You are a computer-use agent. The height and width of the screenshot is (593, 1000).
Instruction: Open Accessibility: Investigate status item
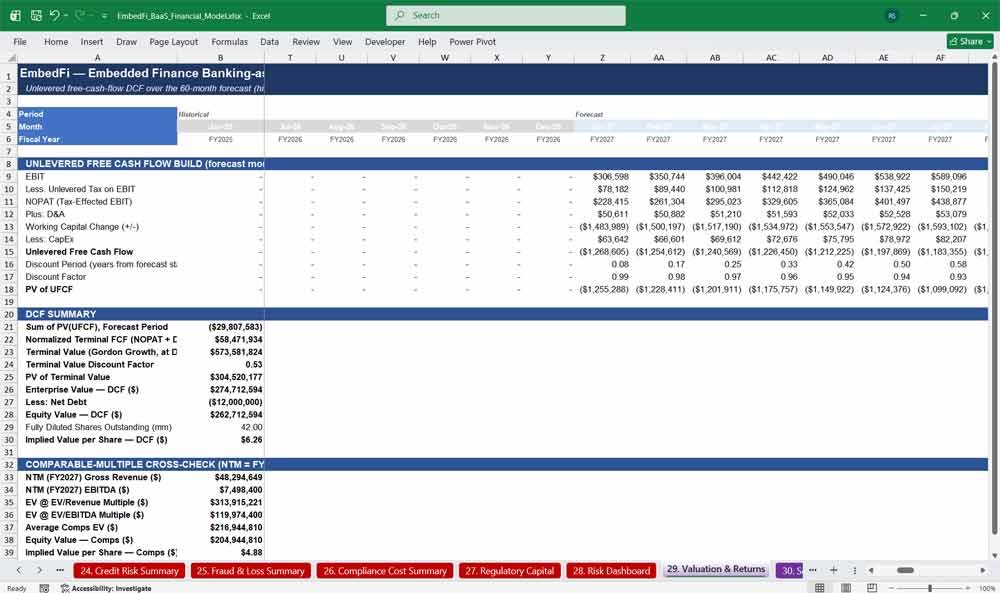tap(106, 588)
